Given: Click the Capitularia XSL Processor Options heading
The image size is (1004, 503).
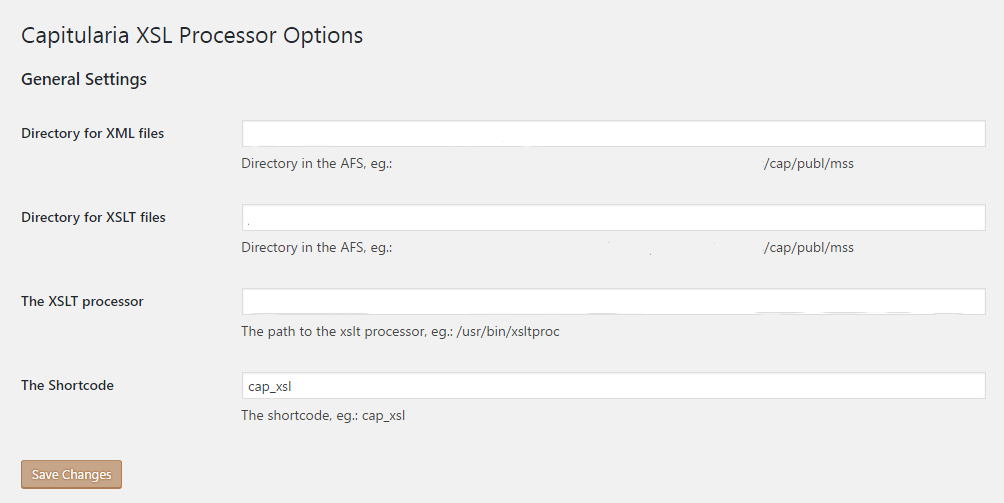Looking at the screenshot, I should coord(192,35).
